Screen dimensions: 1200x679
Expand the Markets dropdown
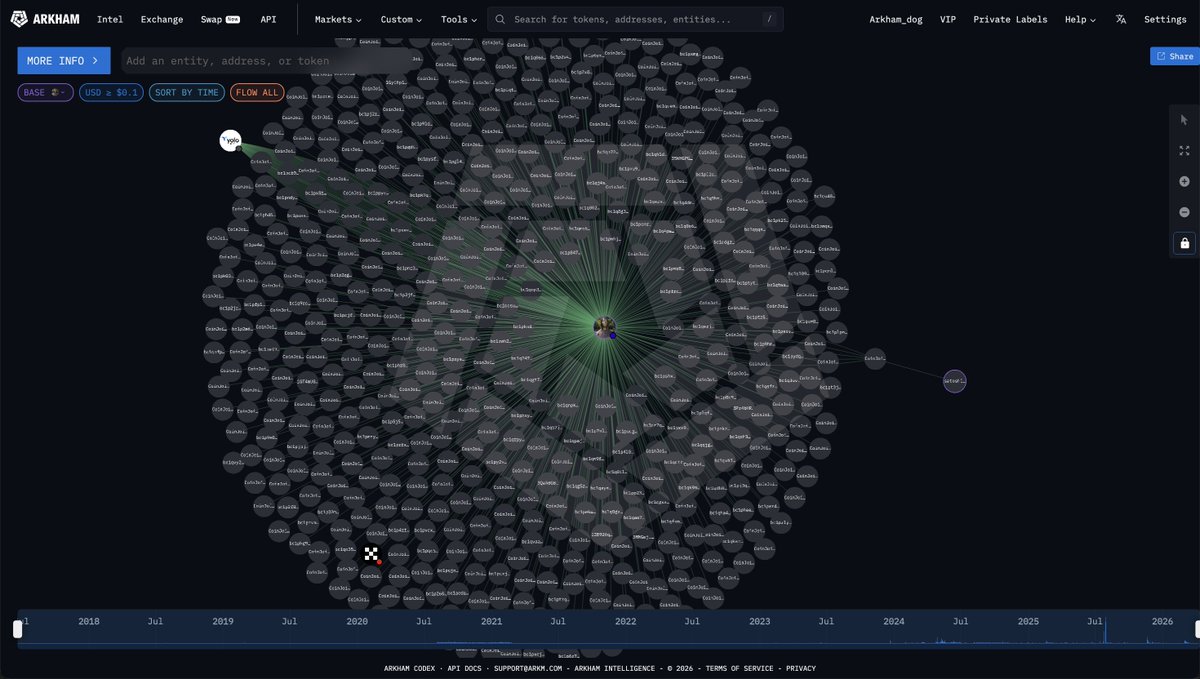pyautogui.click(x=338, y=19)
